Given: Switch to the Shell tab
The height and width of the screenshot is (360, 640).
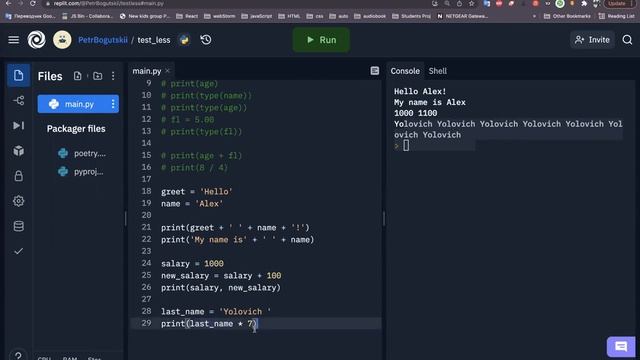Looking at the screenshot, I should pyautogui.click(x=438, y=71).
